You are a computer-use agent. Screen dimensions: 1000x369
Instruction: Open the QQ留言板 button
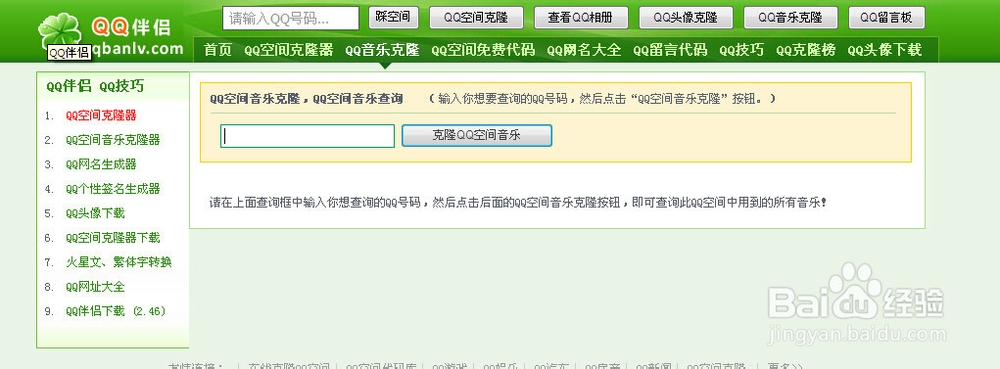(886, 18)
